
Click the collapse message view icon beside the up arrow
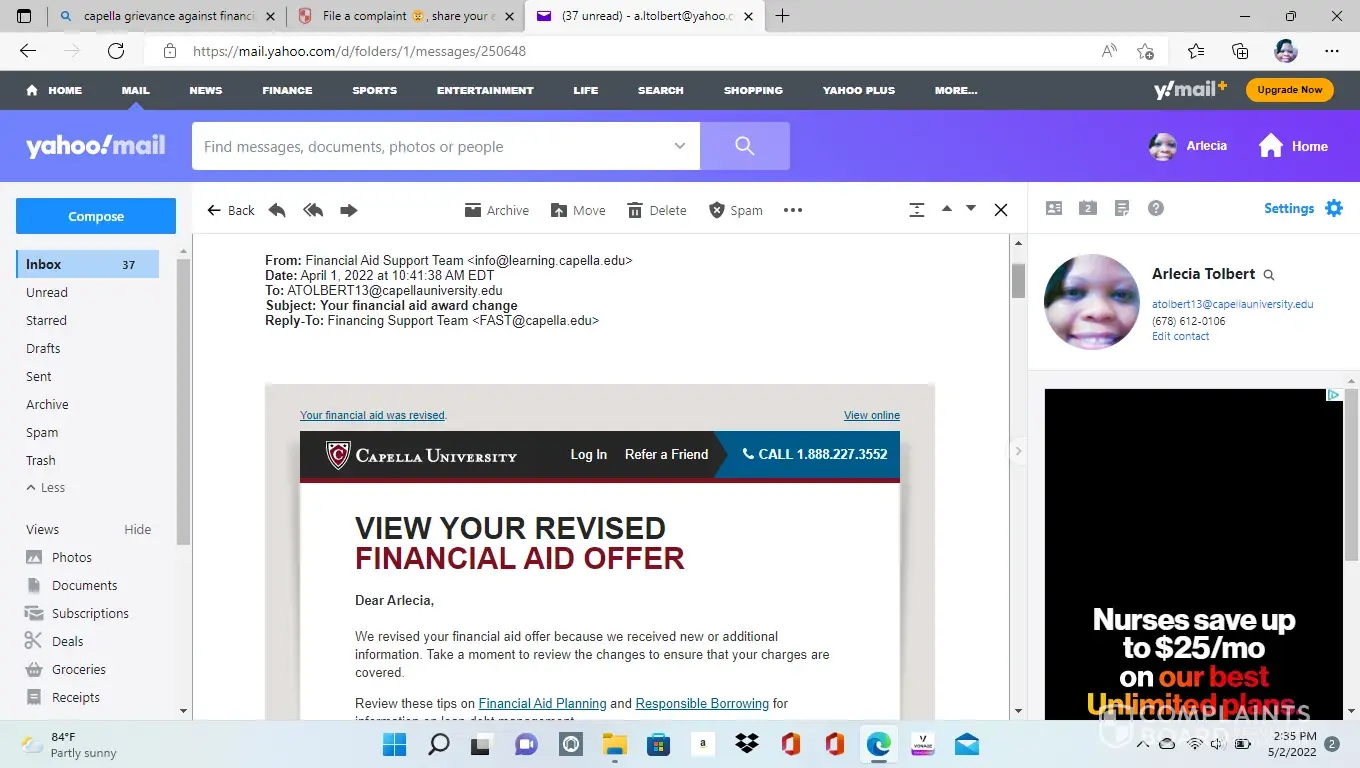click(x=917, y=210)
